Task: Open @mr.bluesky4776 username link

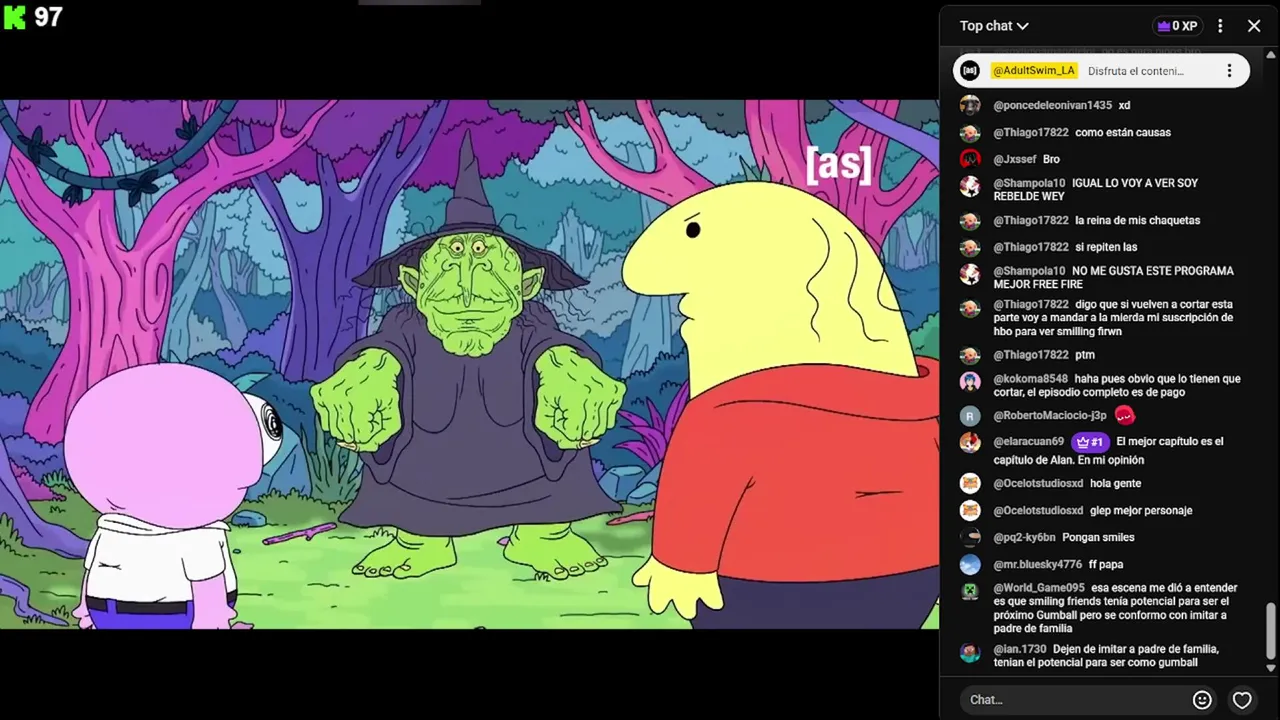Action: (1037, 564)
